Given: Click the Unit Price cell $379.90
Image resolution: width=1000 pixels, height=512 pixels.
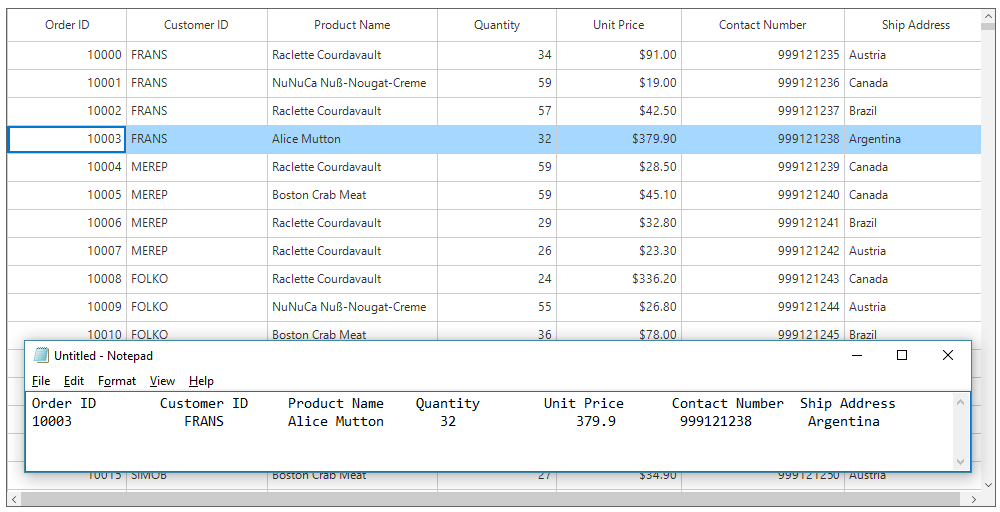Looking at the screenshot, I should pos(619,139).
